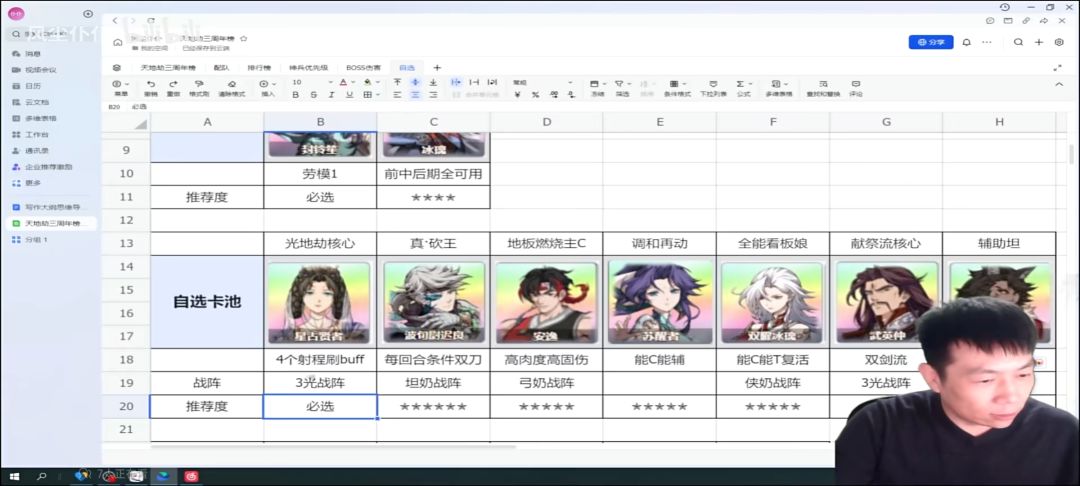Screen dimensions: 1080x486
Task: Open the 公式 formula menu
Action: click(743, 88)
